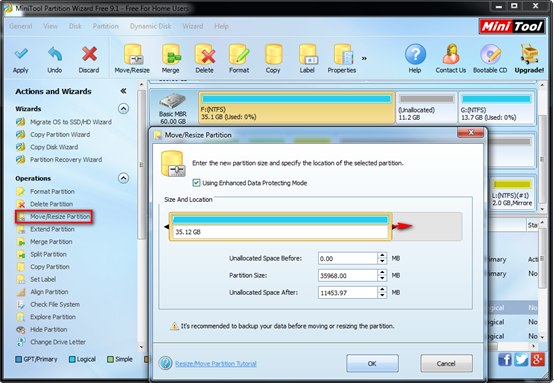Open the Facebook share icon
This screenshot has height=383, width=554.
coord(505,360)
